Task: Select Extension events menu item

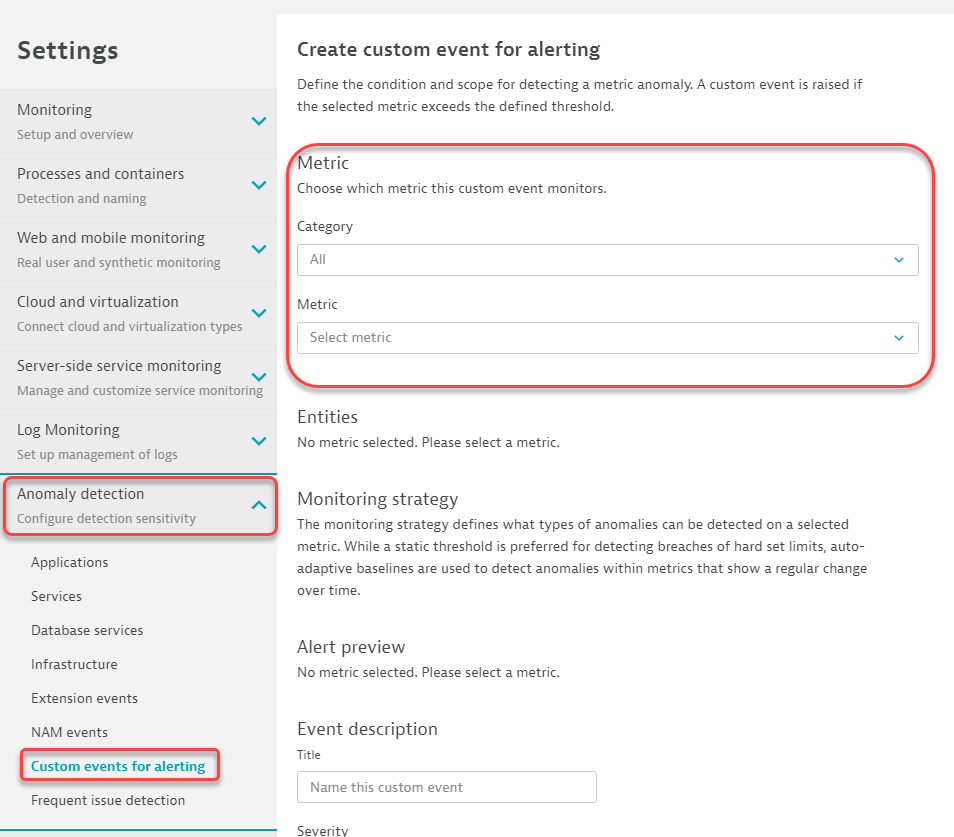Action: [x=84, y=698]
